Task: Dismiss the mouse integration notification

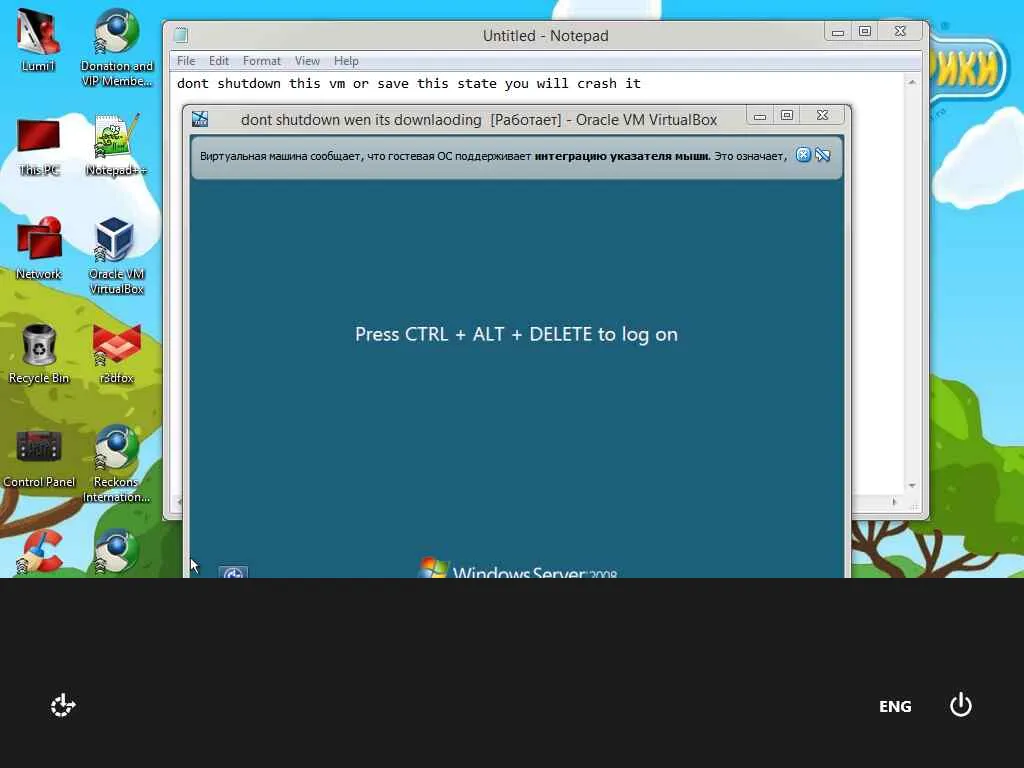Action: pos(803,155)
